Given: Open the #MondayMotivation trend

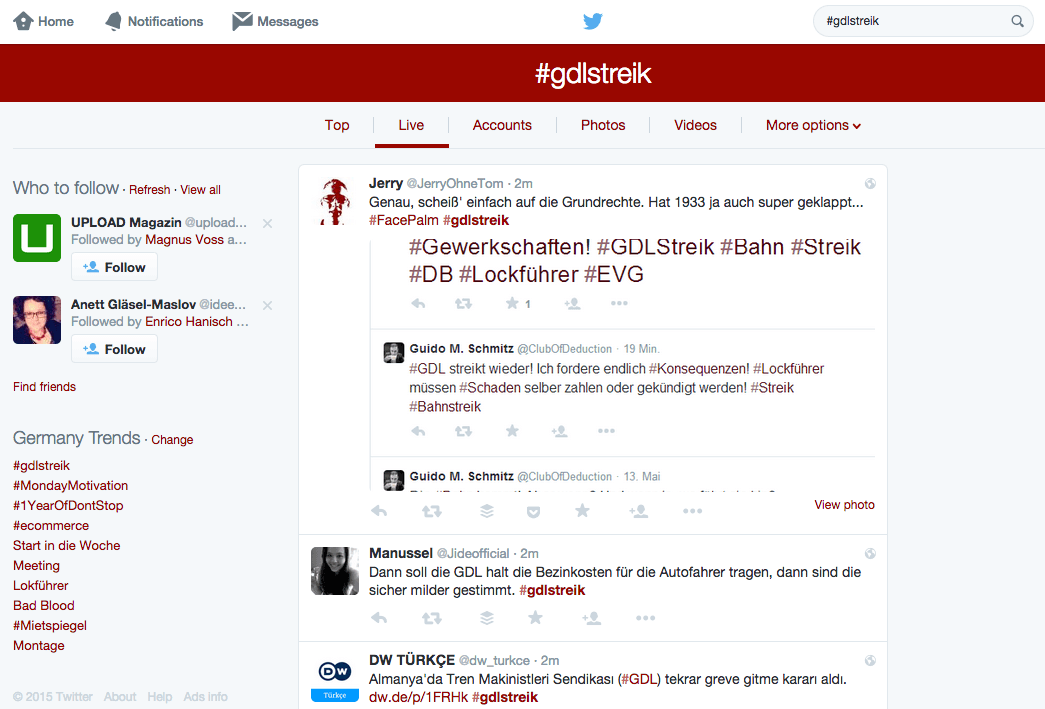Looking at the screenshot, I should point(71,486).
